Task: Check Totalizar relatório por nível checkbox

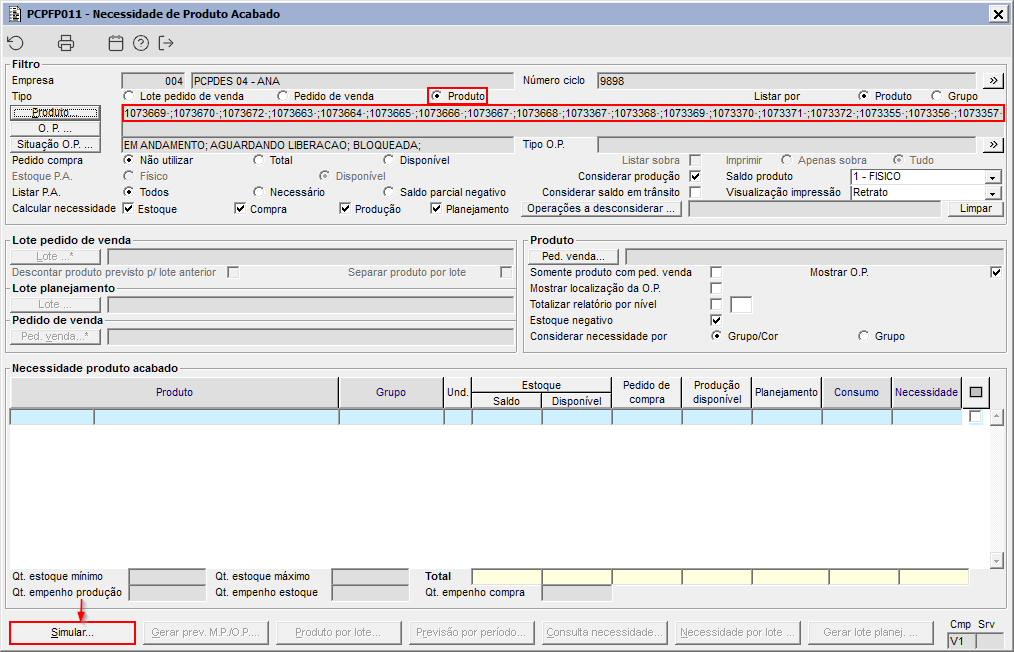Action: click(716, 304)
